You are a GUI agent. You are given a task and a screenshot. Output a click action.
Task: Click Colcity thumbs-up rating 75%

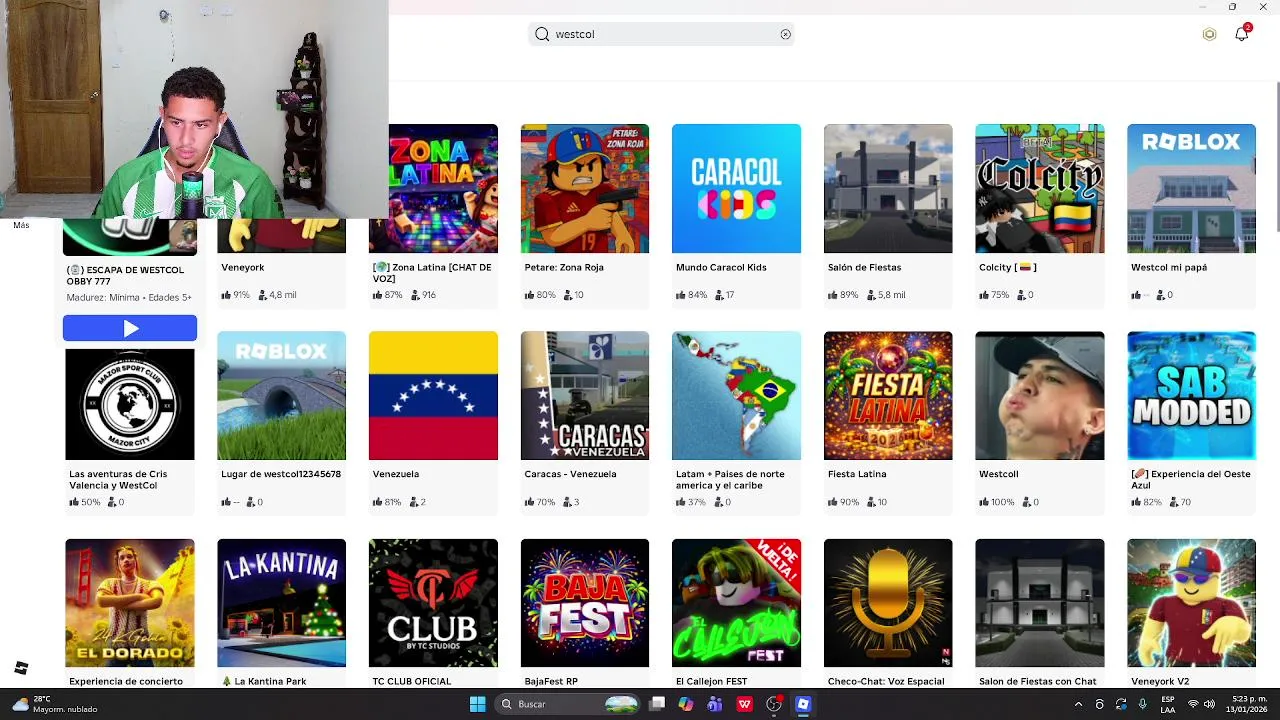(995, 295)
